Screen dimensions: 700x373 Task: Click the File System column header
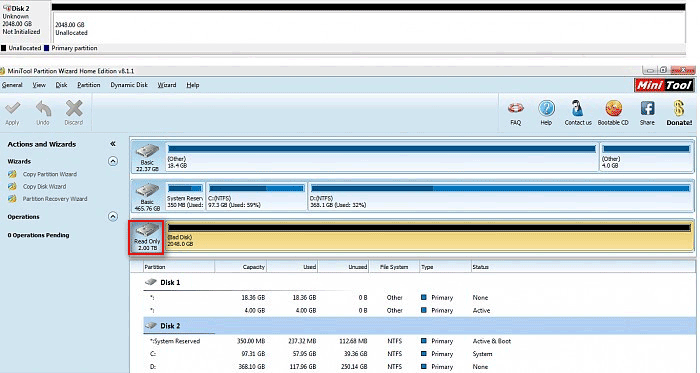394,267
